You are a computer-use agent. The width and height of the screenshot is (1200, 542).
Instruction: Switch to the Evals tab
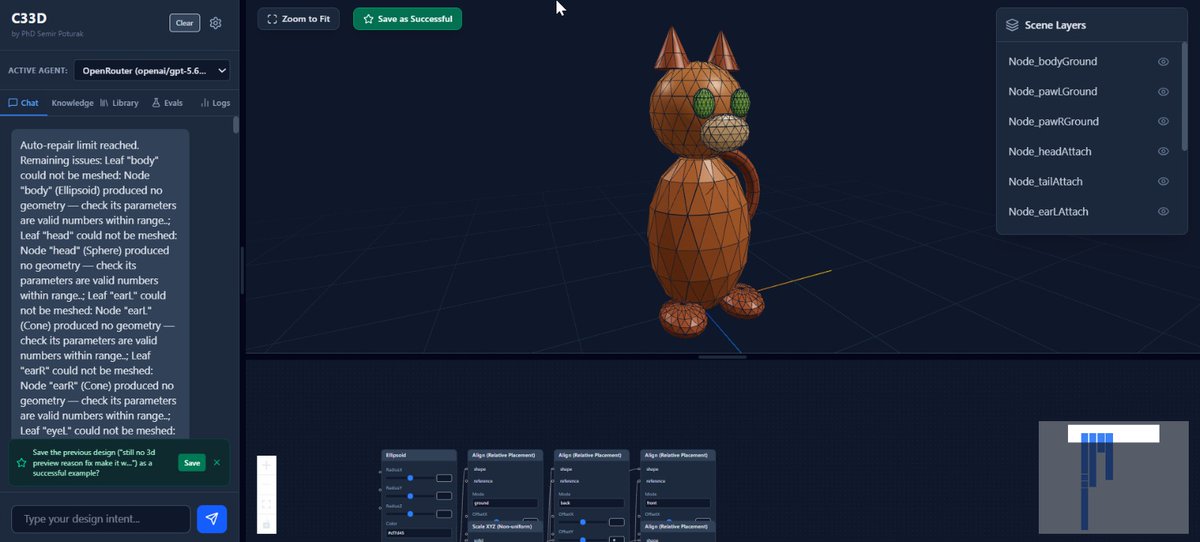(x=167, y=102)
